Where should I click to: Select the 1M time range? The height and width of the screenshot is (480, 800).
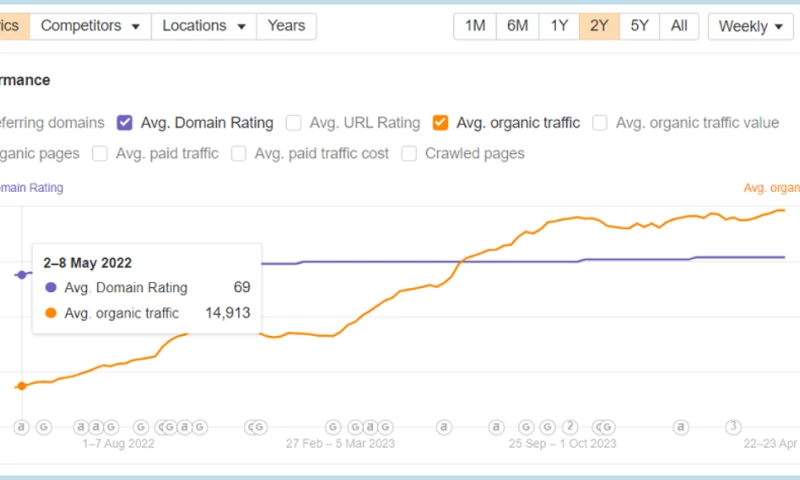pos(475,26)
